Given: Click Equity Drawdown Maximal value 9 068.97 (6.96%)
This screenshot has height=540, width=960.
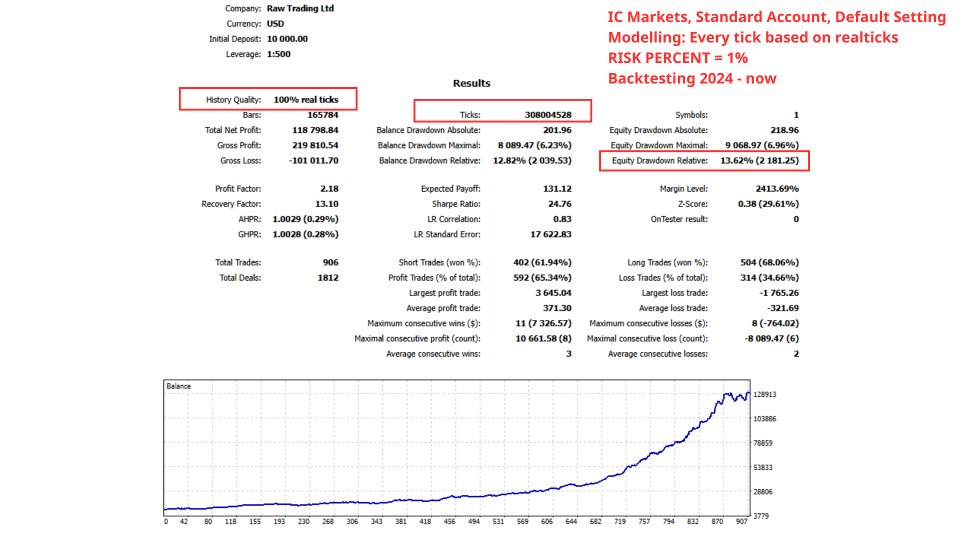Looking at the screenshot, I should (x=762, y=146).
